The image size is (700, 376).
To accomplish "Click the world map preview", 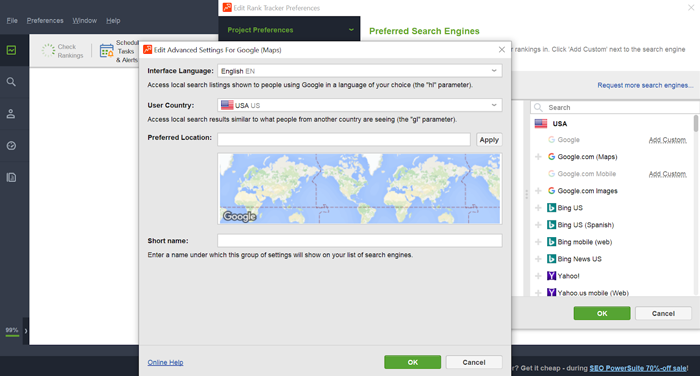I will point(360,188).
